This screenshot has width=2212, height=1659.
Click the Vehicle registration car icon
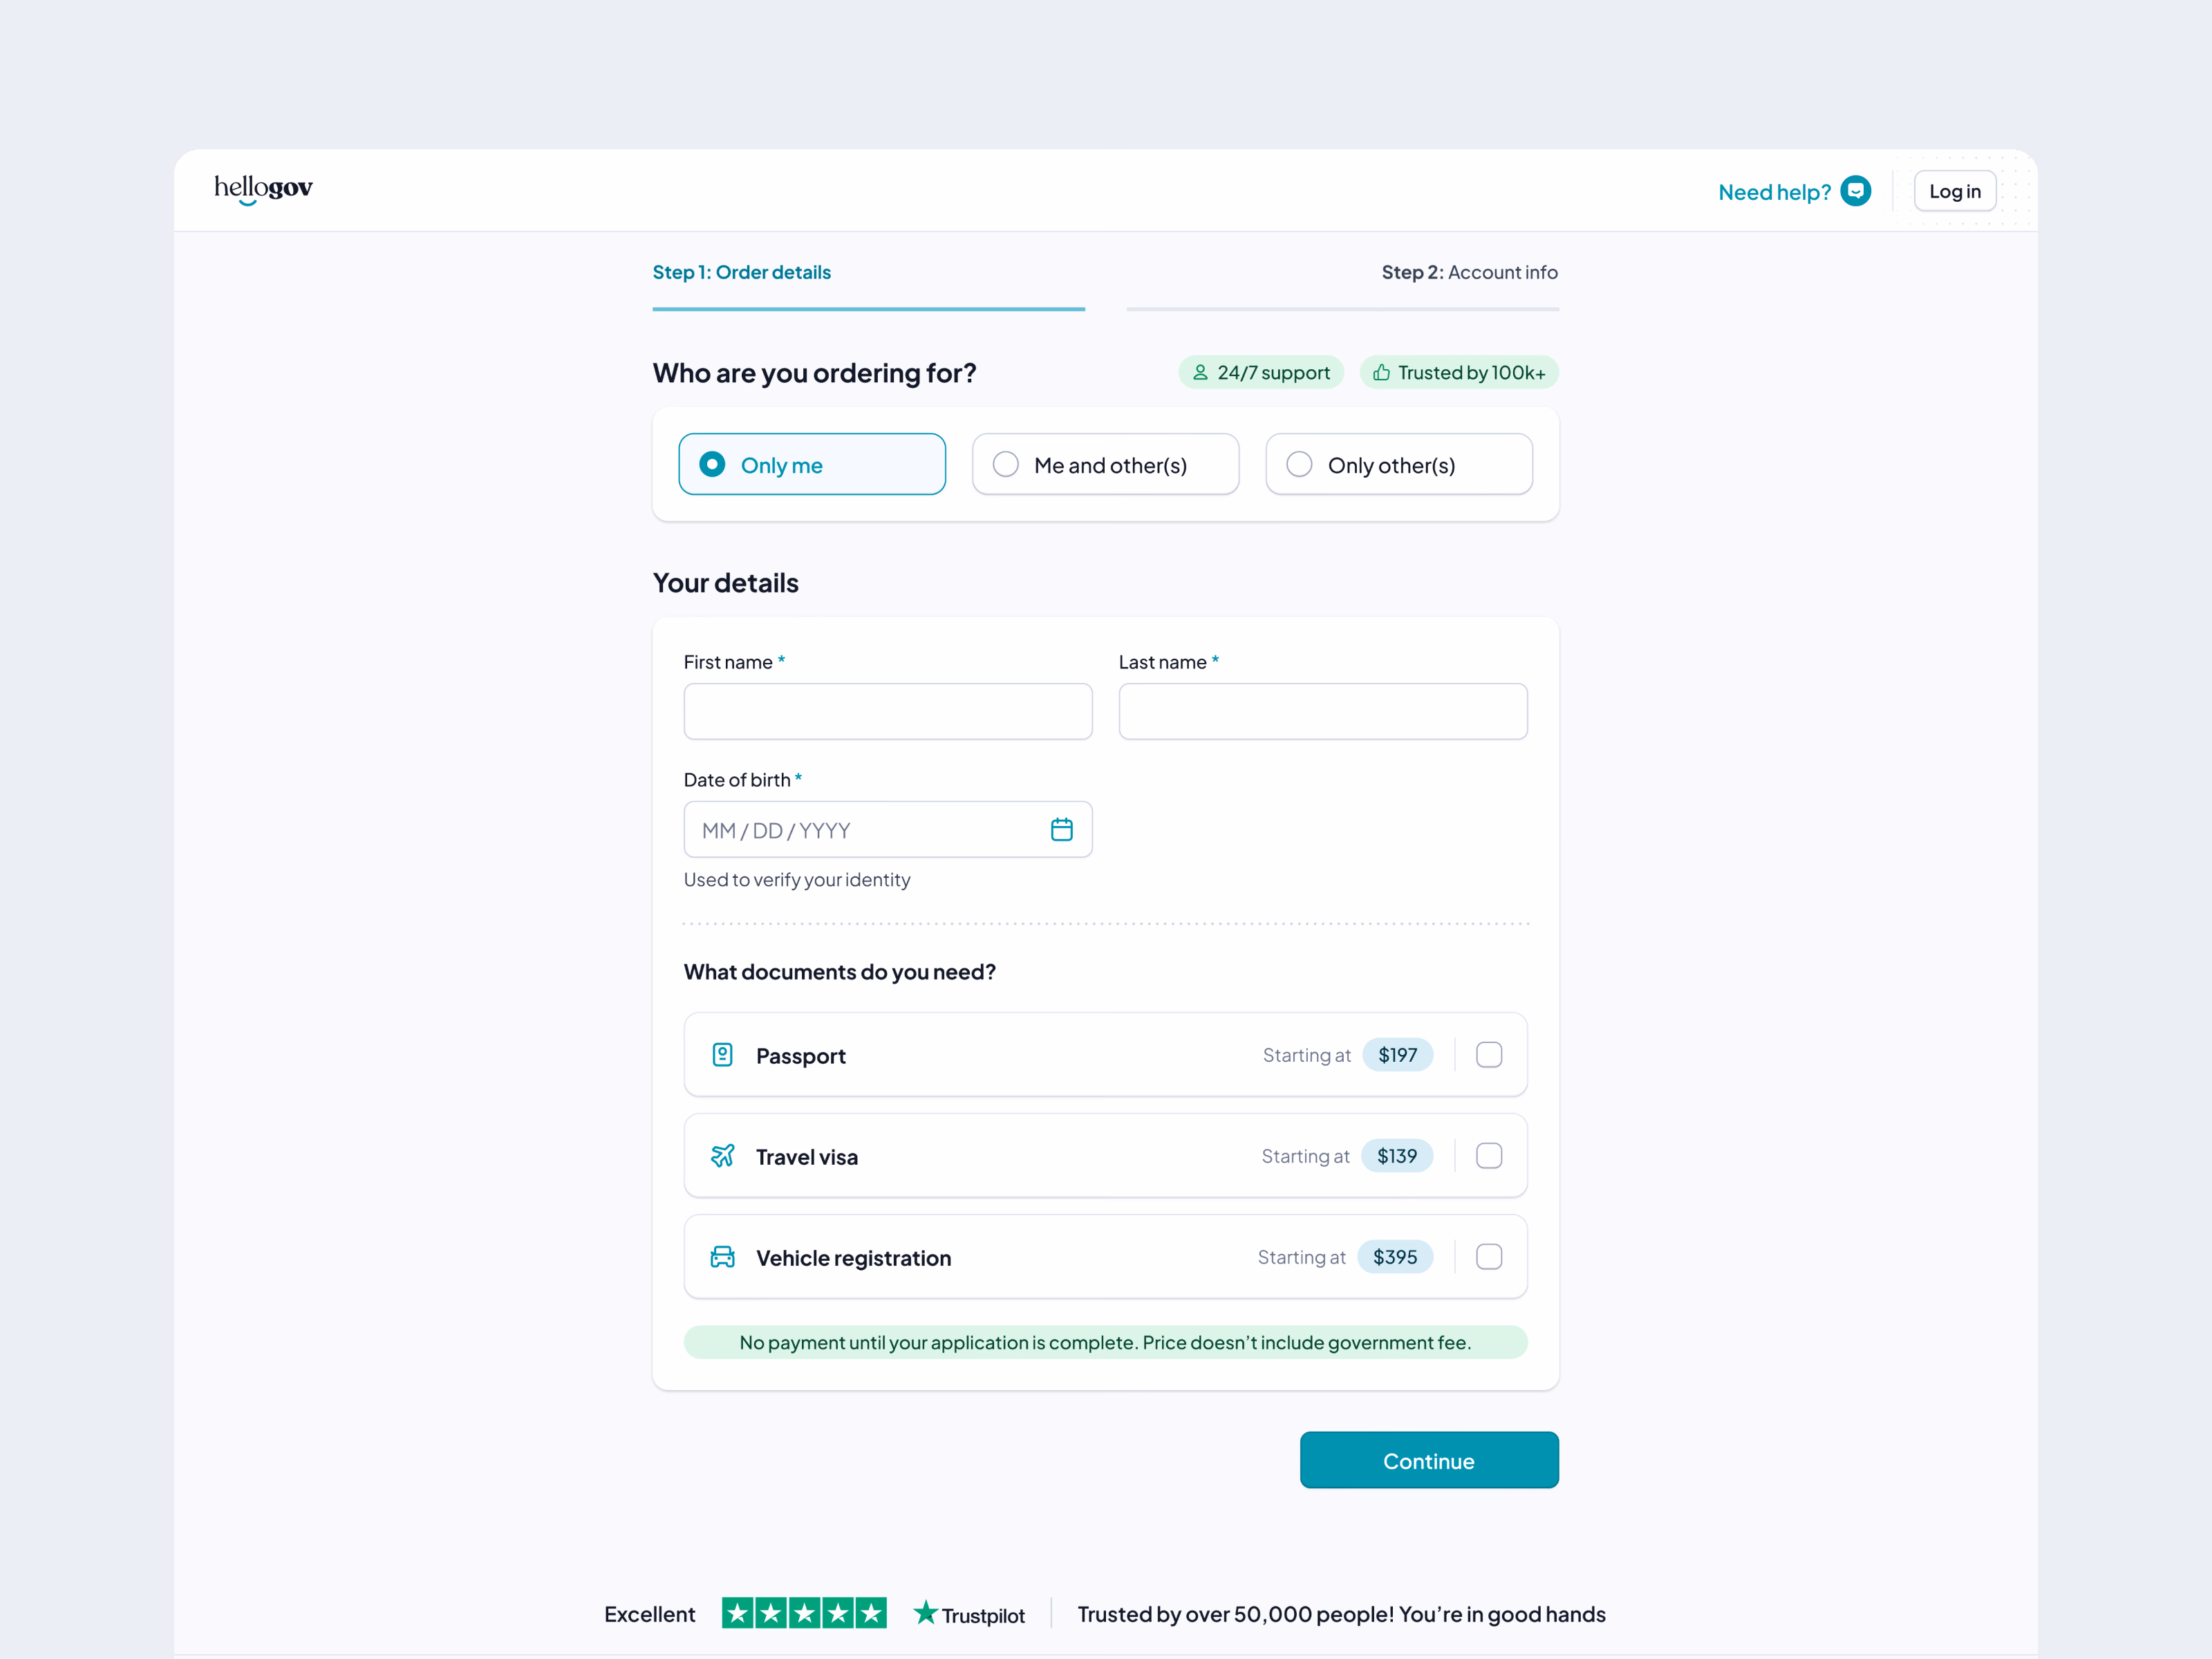[x=722, y=1257]
